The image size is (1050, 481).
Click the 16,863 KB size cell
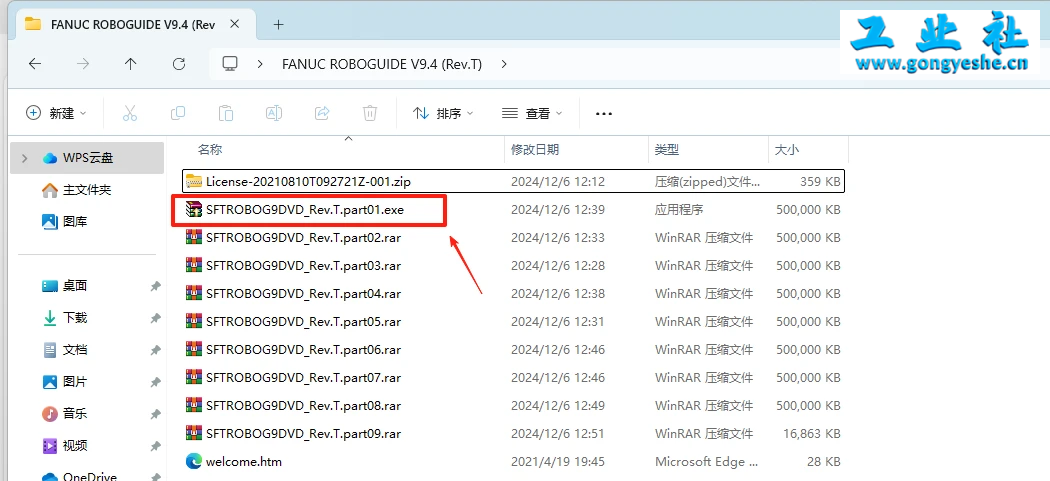click(812, 433)
